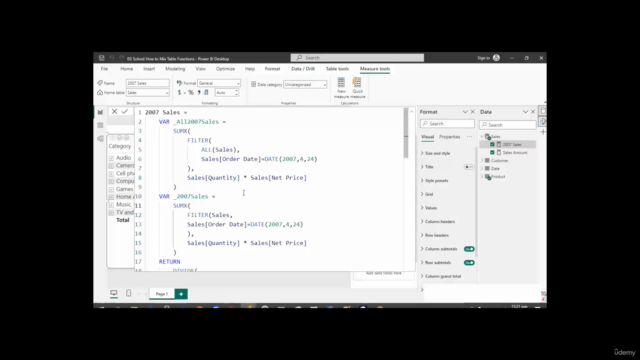Click the Format pane search box
This screenshot has width=640, height=360.
[x=447, y=124]
